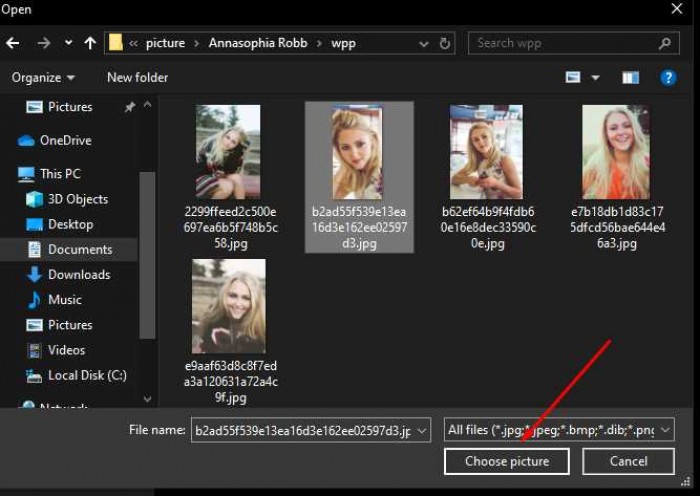Select thumbnail of e9aaf63d8c8f7ed...9f.jpg

[229, 306]
